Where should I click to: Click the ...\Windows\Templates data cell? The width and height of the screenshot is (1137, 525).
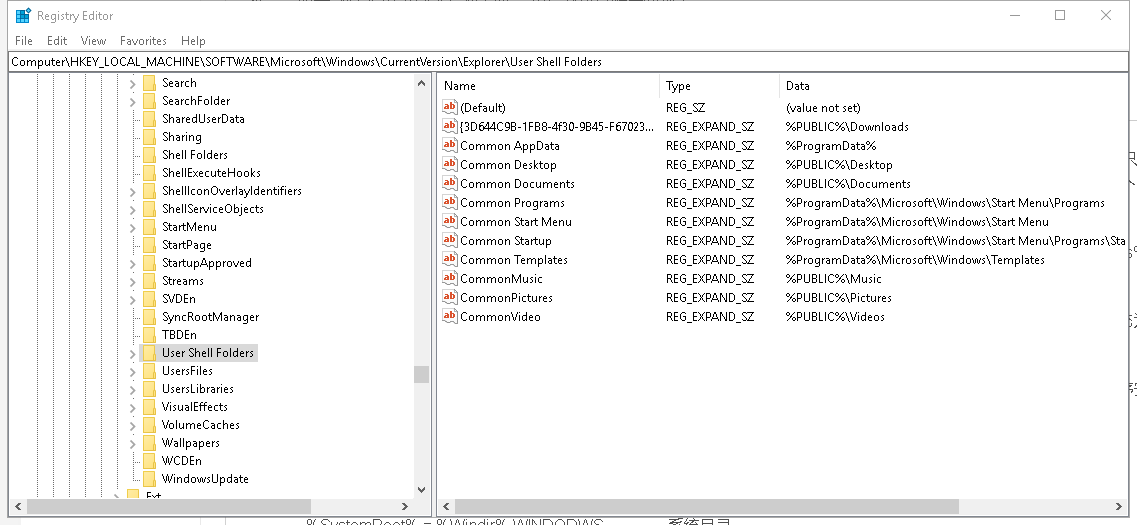[915, 260]
